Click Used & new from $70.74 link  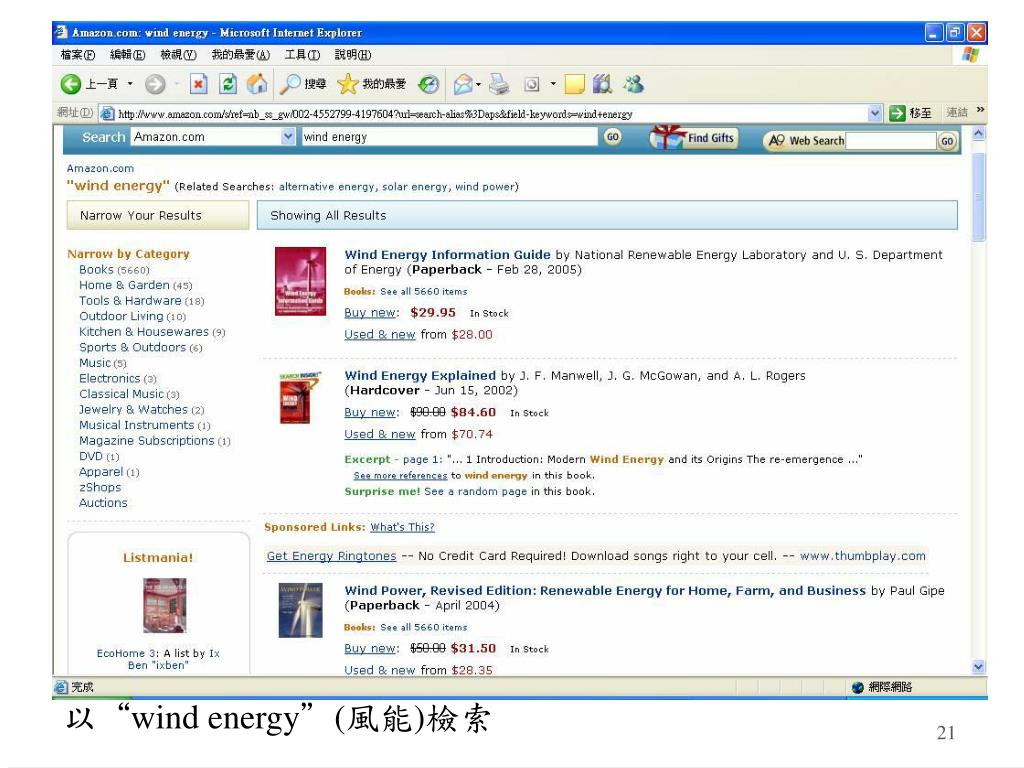pos(379,434)
